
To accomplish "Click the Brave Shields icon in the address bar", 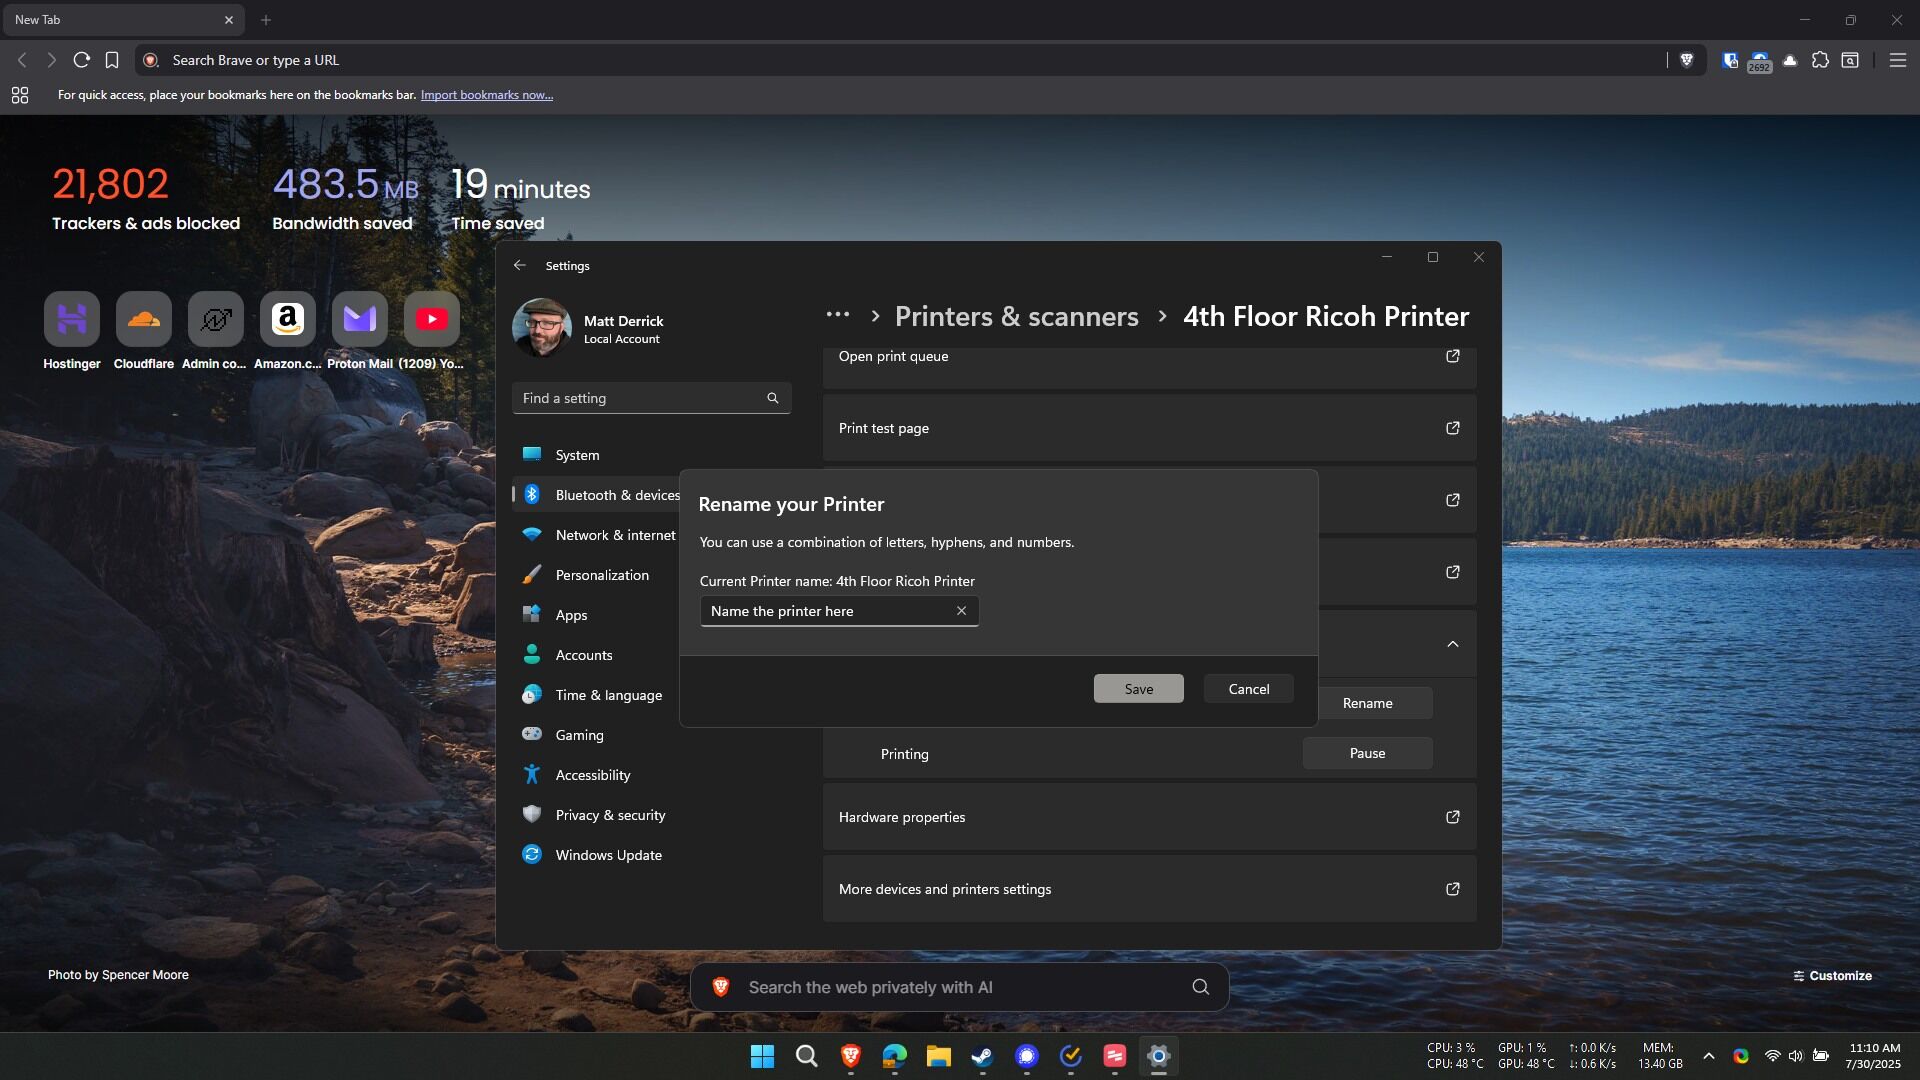I will pyautogui.click(x=1687, y=60).
